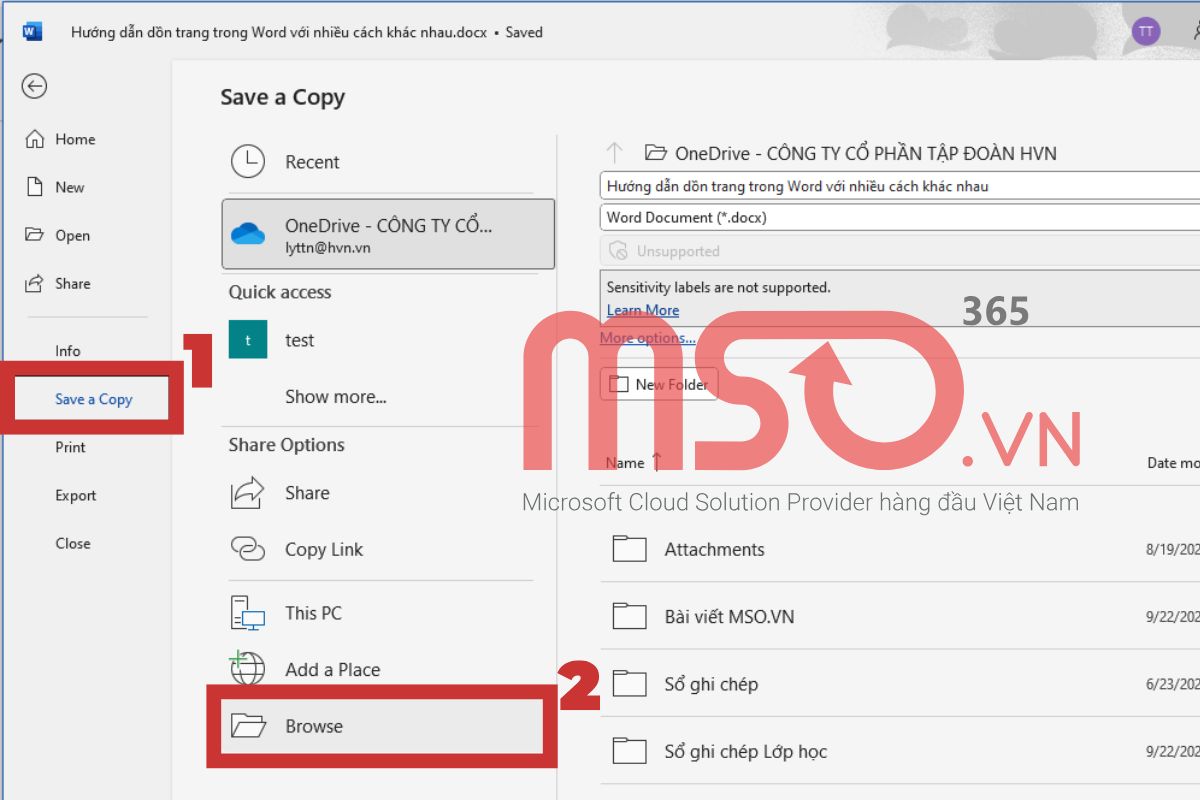Image resolution: width=1200 pixels, height=800 pixels.
Task: Click the Share Options share icon
Action: 248,492
